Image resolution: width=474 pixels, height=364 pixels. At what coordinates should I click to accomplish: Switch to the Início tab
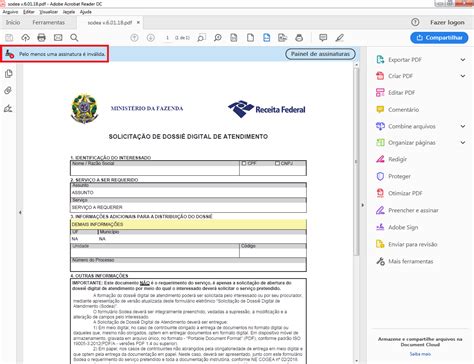point(13,22)
